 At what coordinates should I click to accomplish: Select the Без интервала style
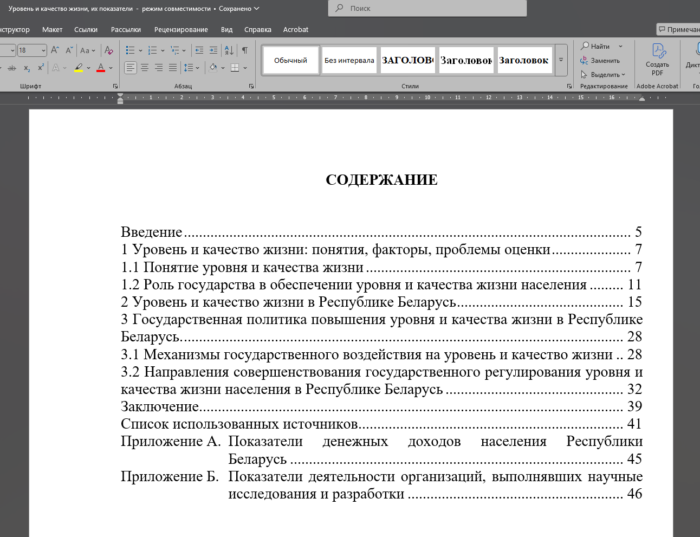click(x=349, y=60)
